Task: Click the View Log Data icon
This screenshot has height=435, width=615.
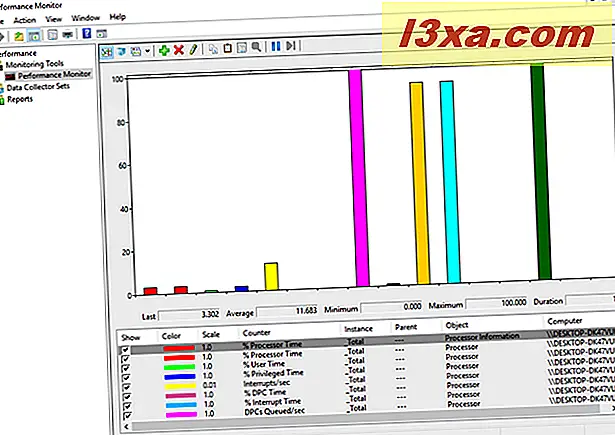Action: [122, 51]
